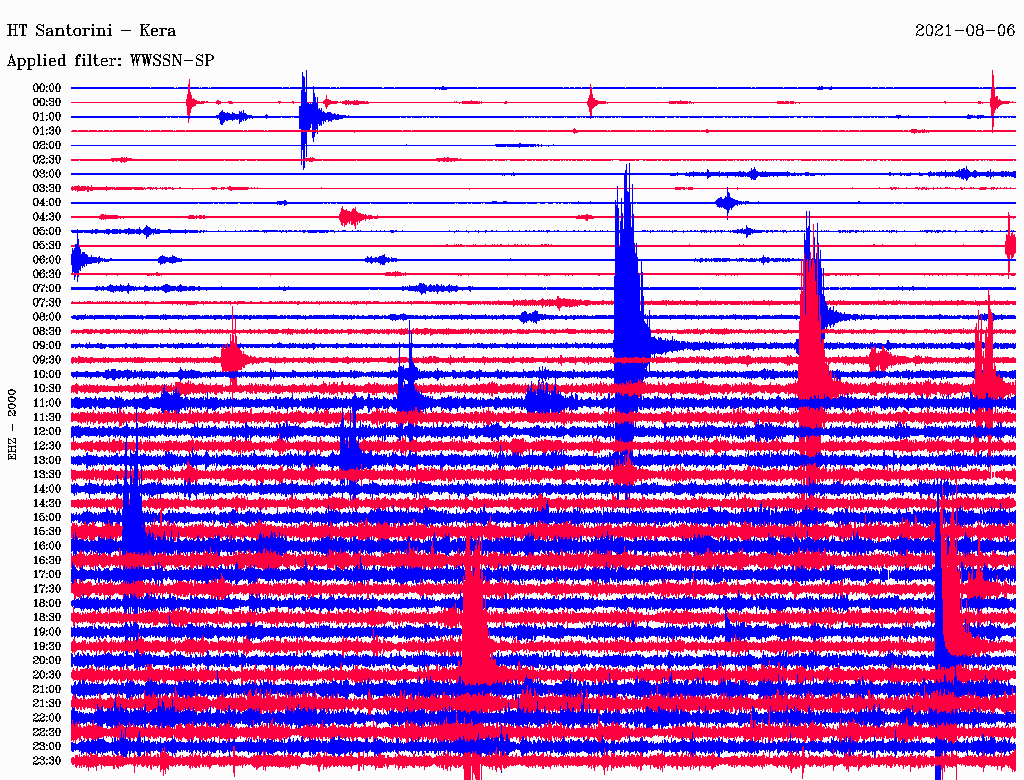Select the 19:30 time label
The image size is (1024, 780).
pos(47,646)
